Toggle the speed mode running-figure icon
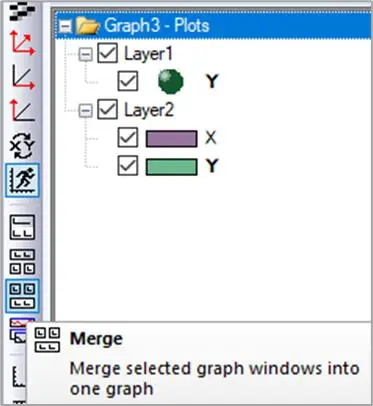Image resolution: width=373 pixels, height=406 pixels. pyautogui.click(x=22, y=180)
